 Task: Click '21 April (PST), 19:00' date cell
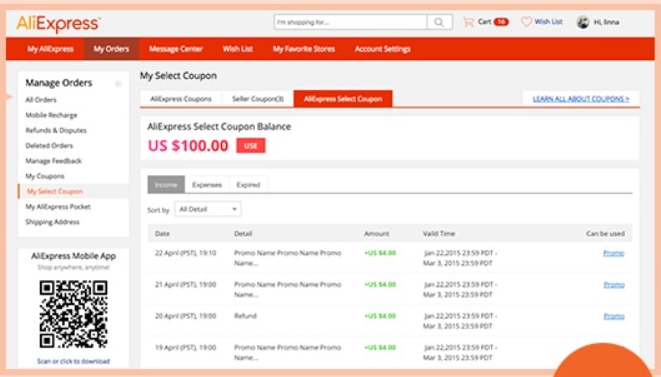(x=185, y=285)
